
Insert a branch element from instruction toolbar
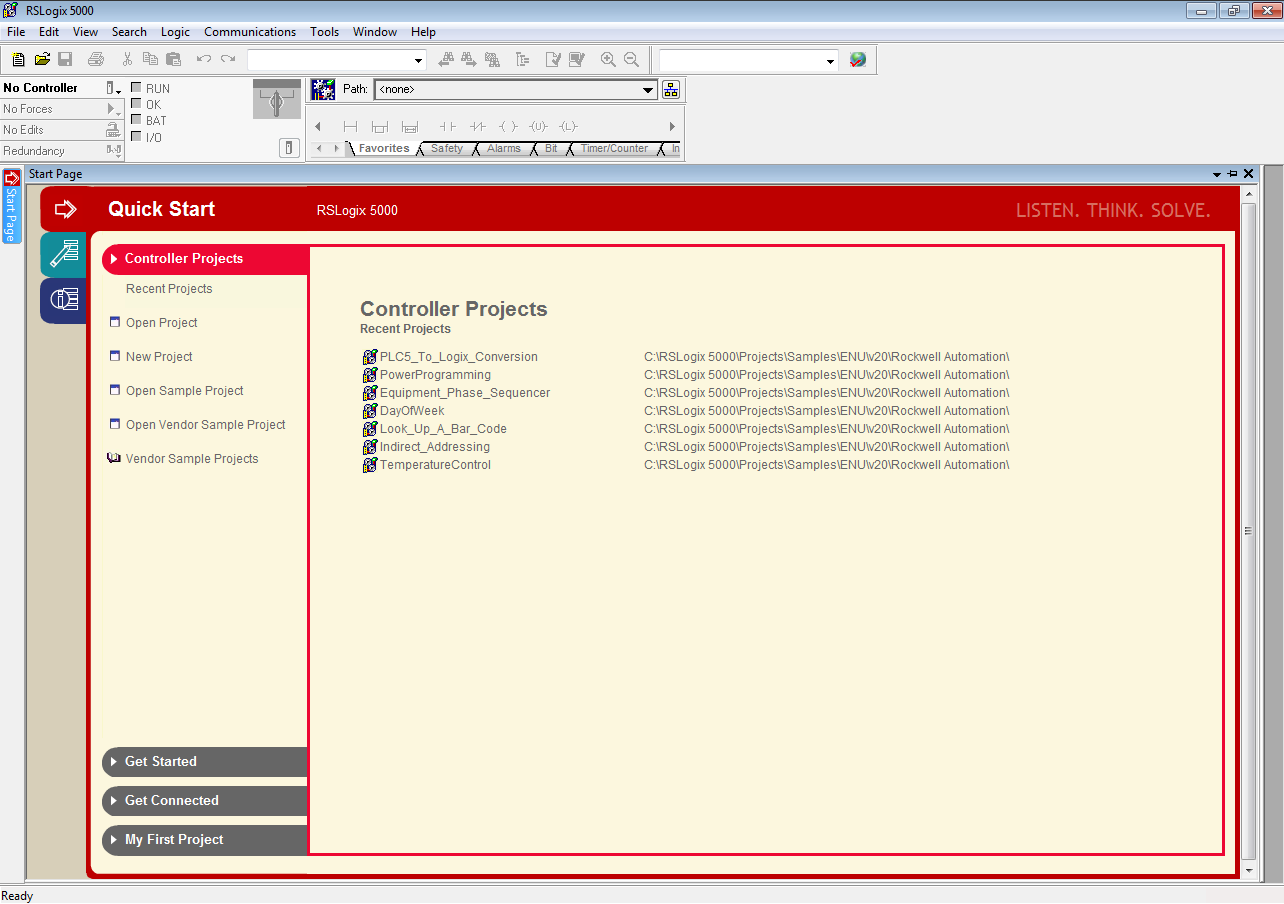(379, 126)
